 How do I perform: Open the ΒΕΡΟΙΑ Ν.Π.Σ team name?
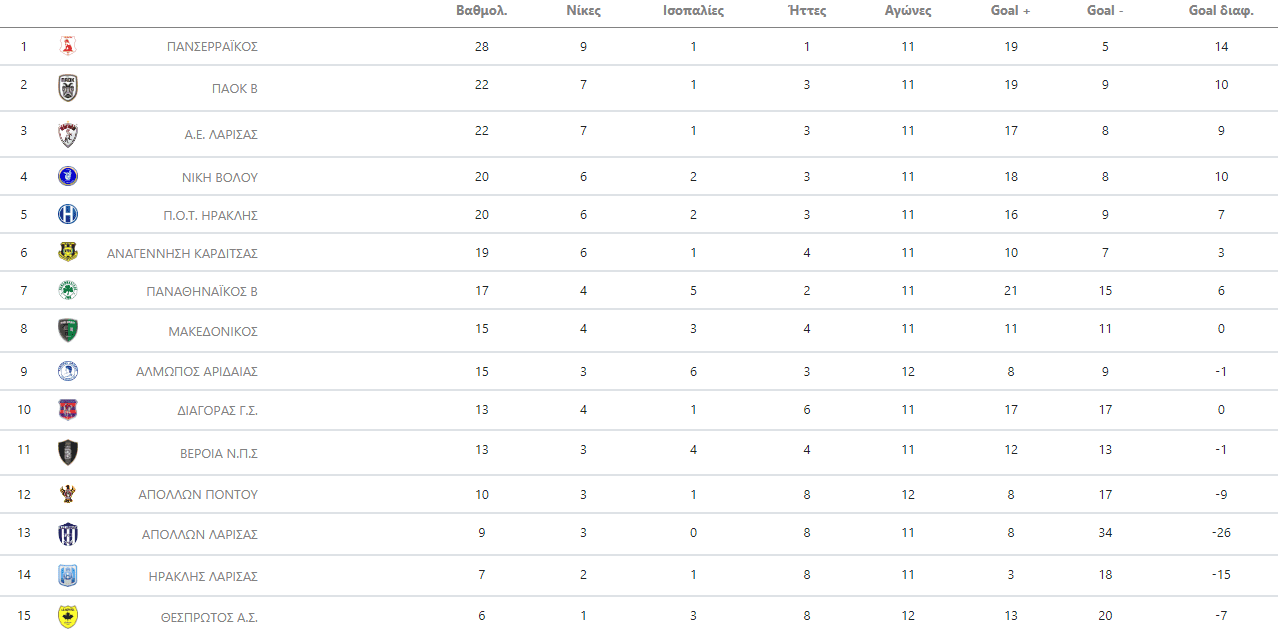click(219, 453)
